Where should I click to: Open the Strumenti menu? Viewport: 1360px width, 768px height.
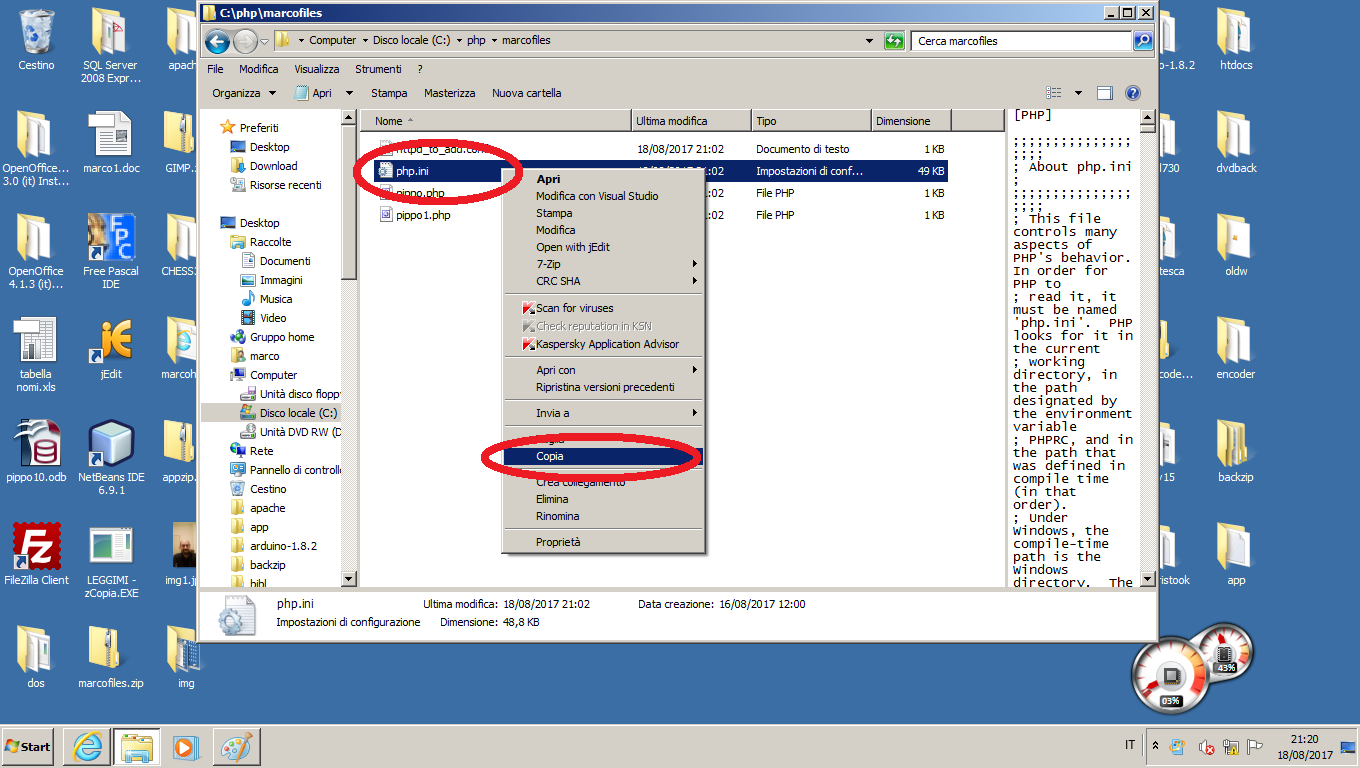click(378, 69)
